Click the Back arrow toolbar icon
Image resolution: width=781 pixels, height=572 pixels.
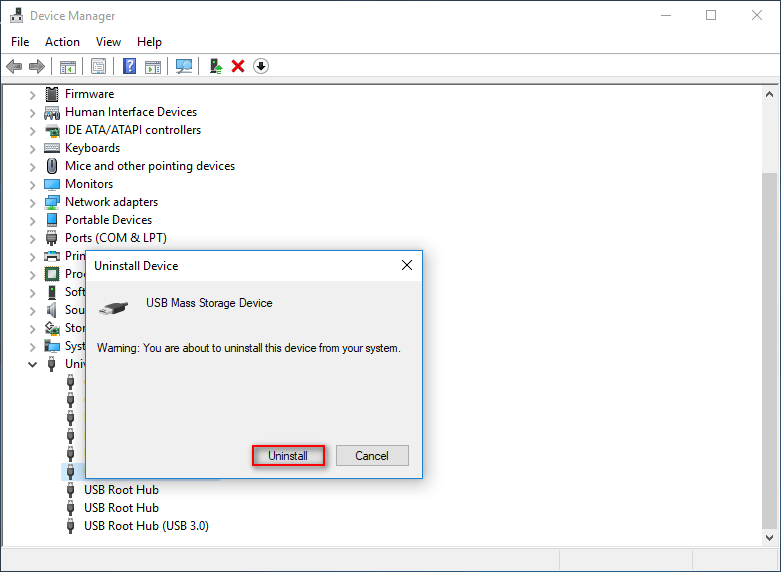pyautogui.click(x=14, y=66)
